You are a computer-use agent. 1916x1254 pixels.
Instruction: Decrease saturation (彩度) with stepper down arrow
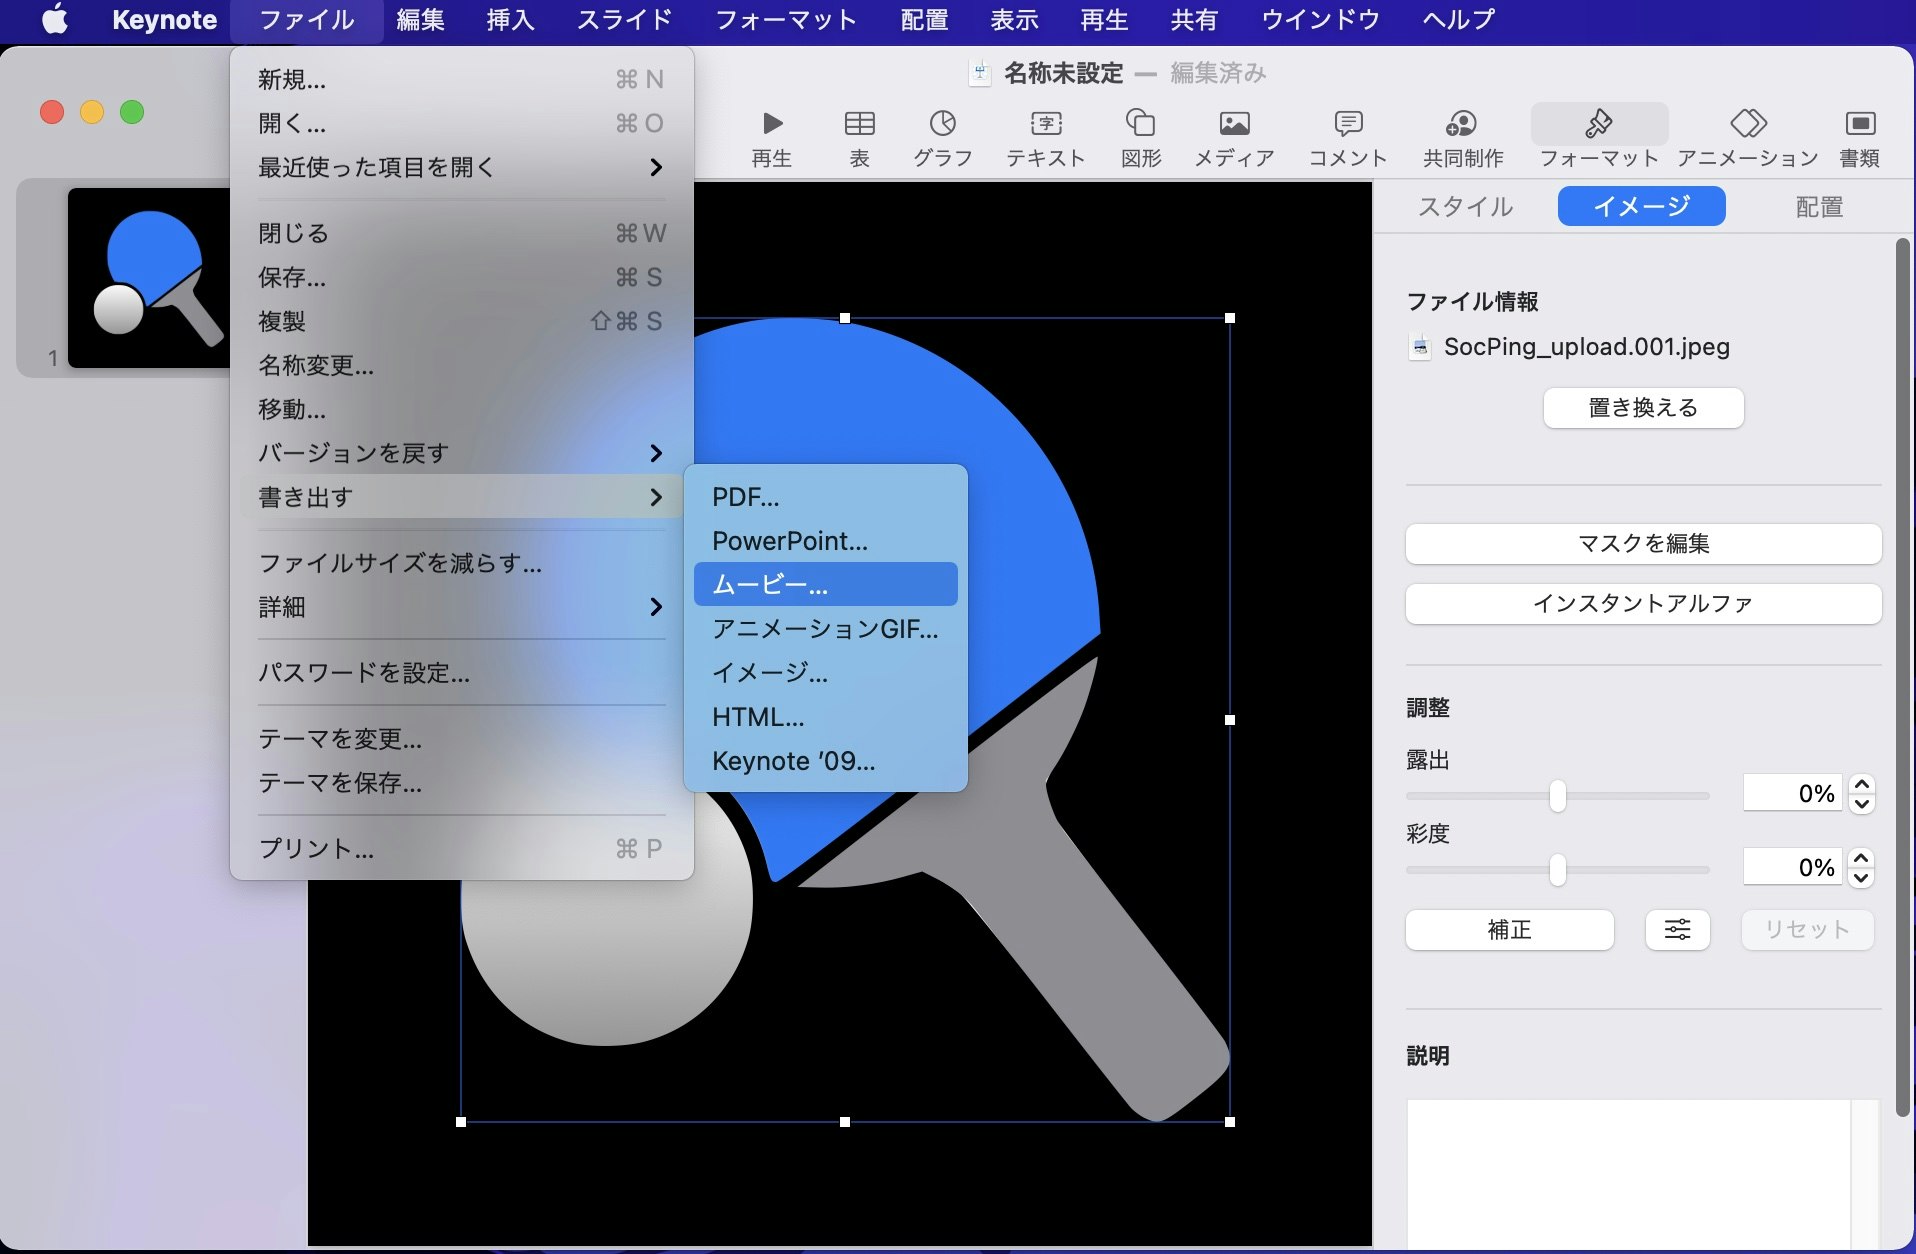pyautogui.click(x=1861, y=877)
